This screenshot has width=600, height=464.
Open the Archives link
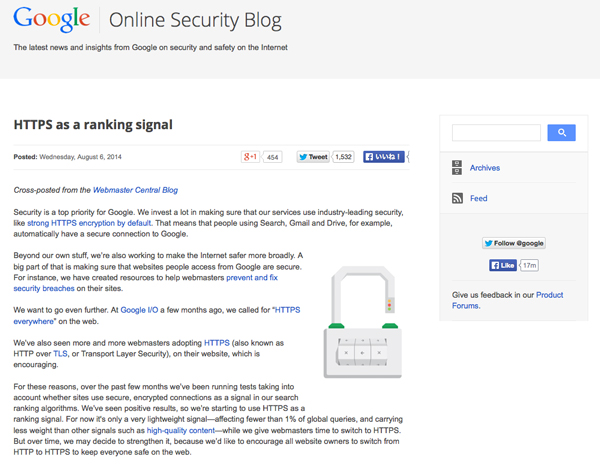485,168
